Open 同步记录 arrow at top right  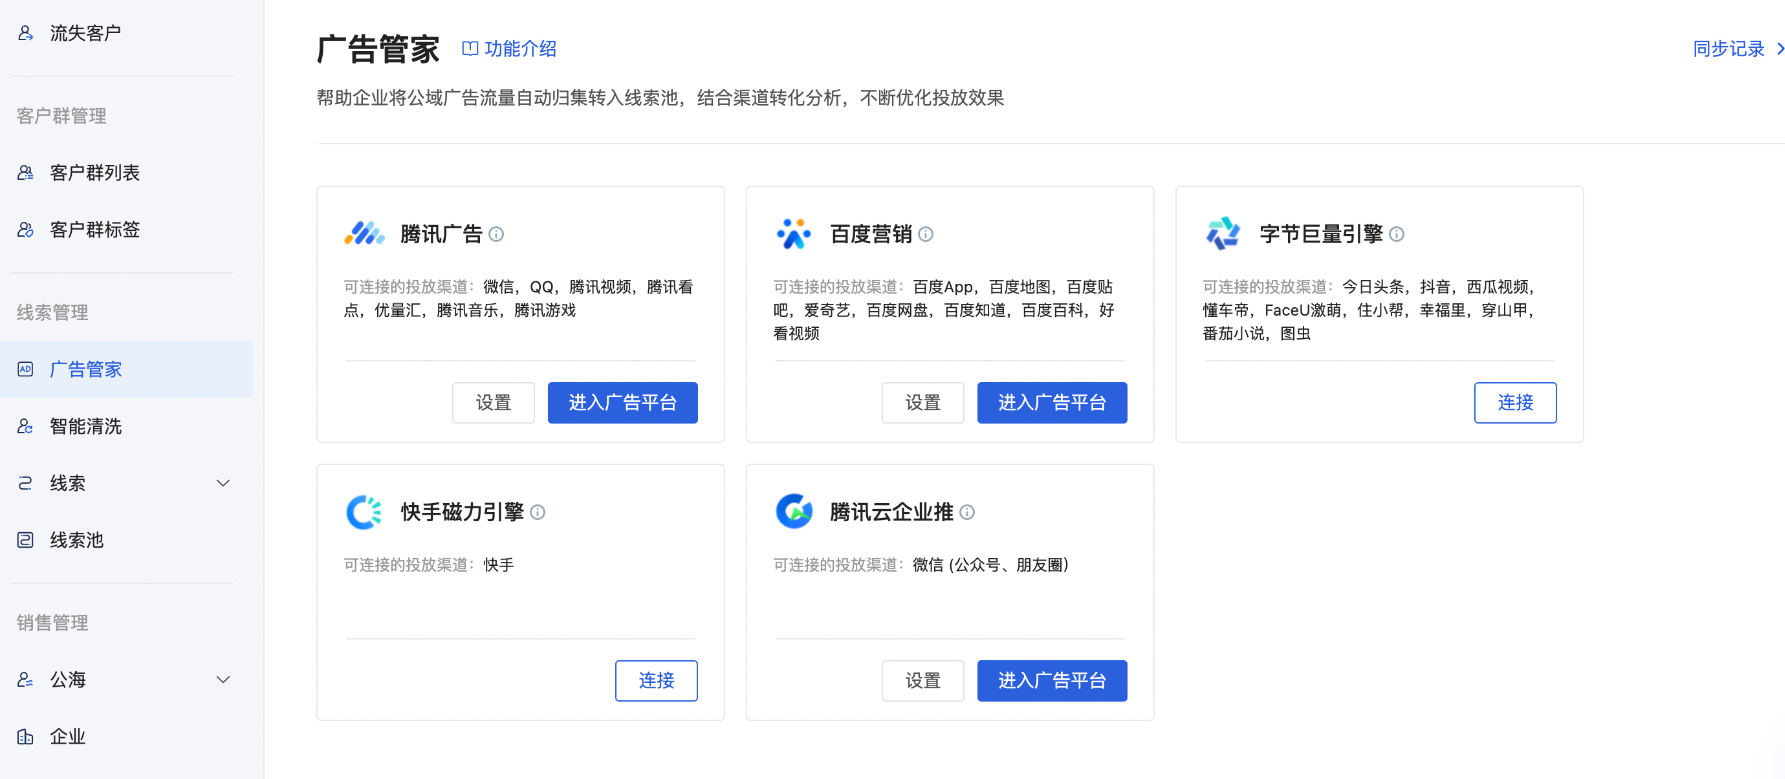(1780, 49)
